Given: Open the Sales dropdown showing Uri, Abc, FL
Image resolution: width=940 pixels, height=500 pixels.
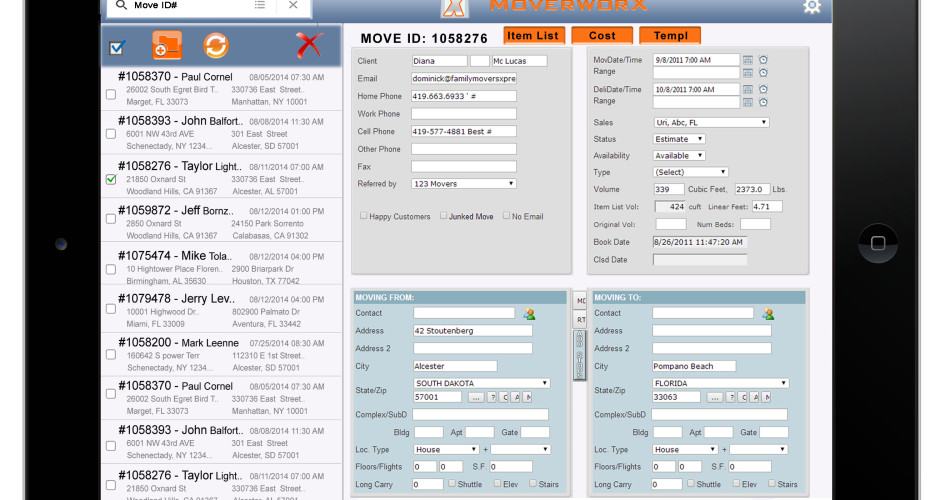Looking at the screenshot, I should coord(711,122).
